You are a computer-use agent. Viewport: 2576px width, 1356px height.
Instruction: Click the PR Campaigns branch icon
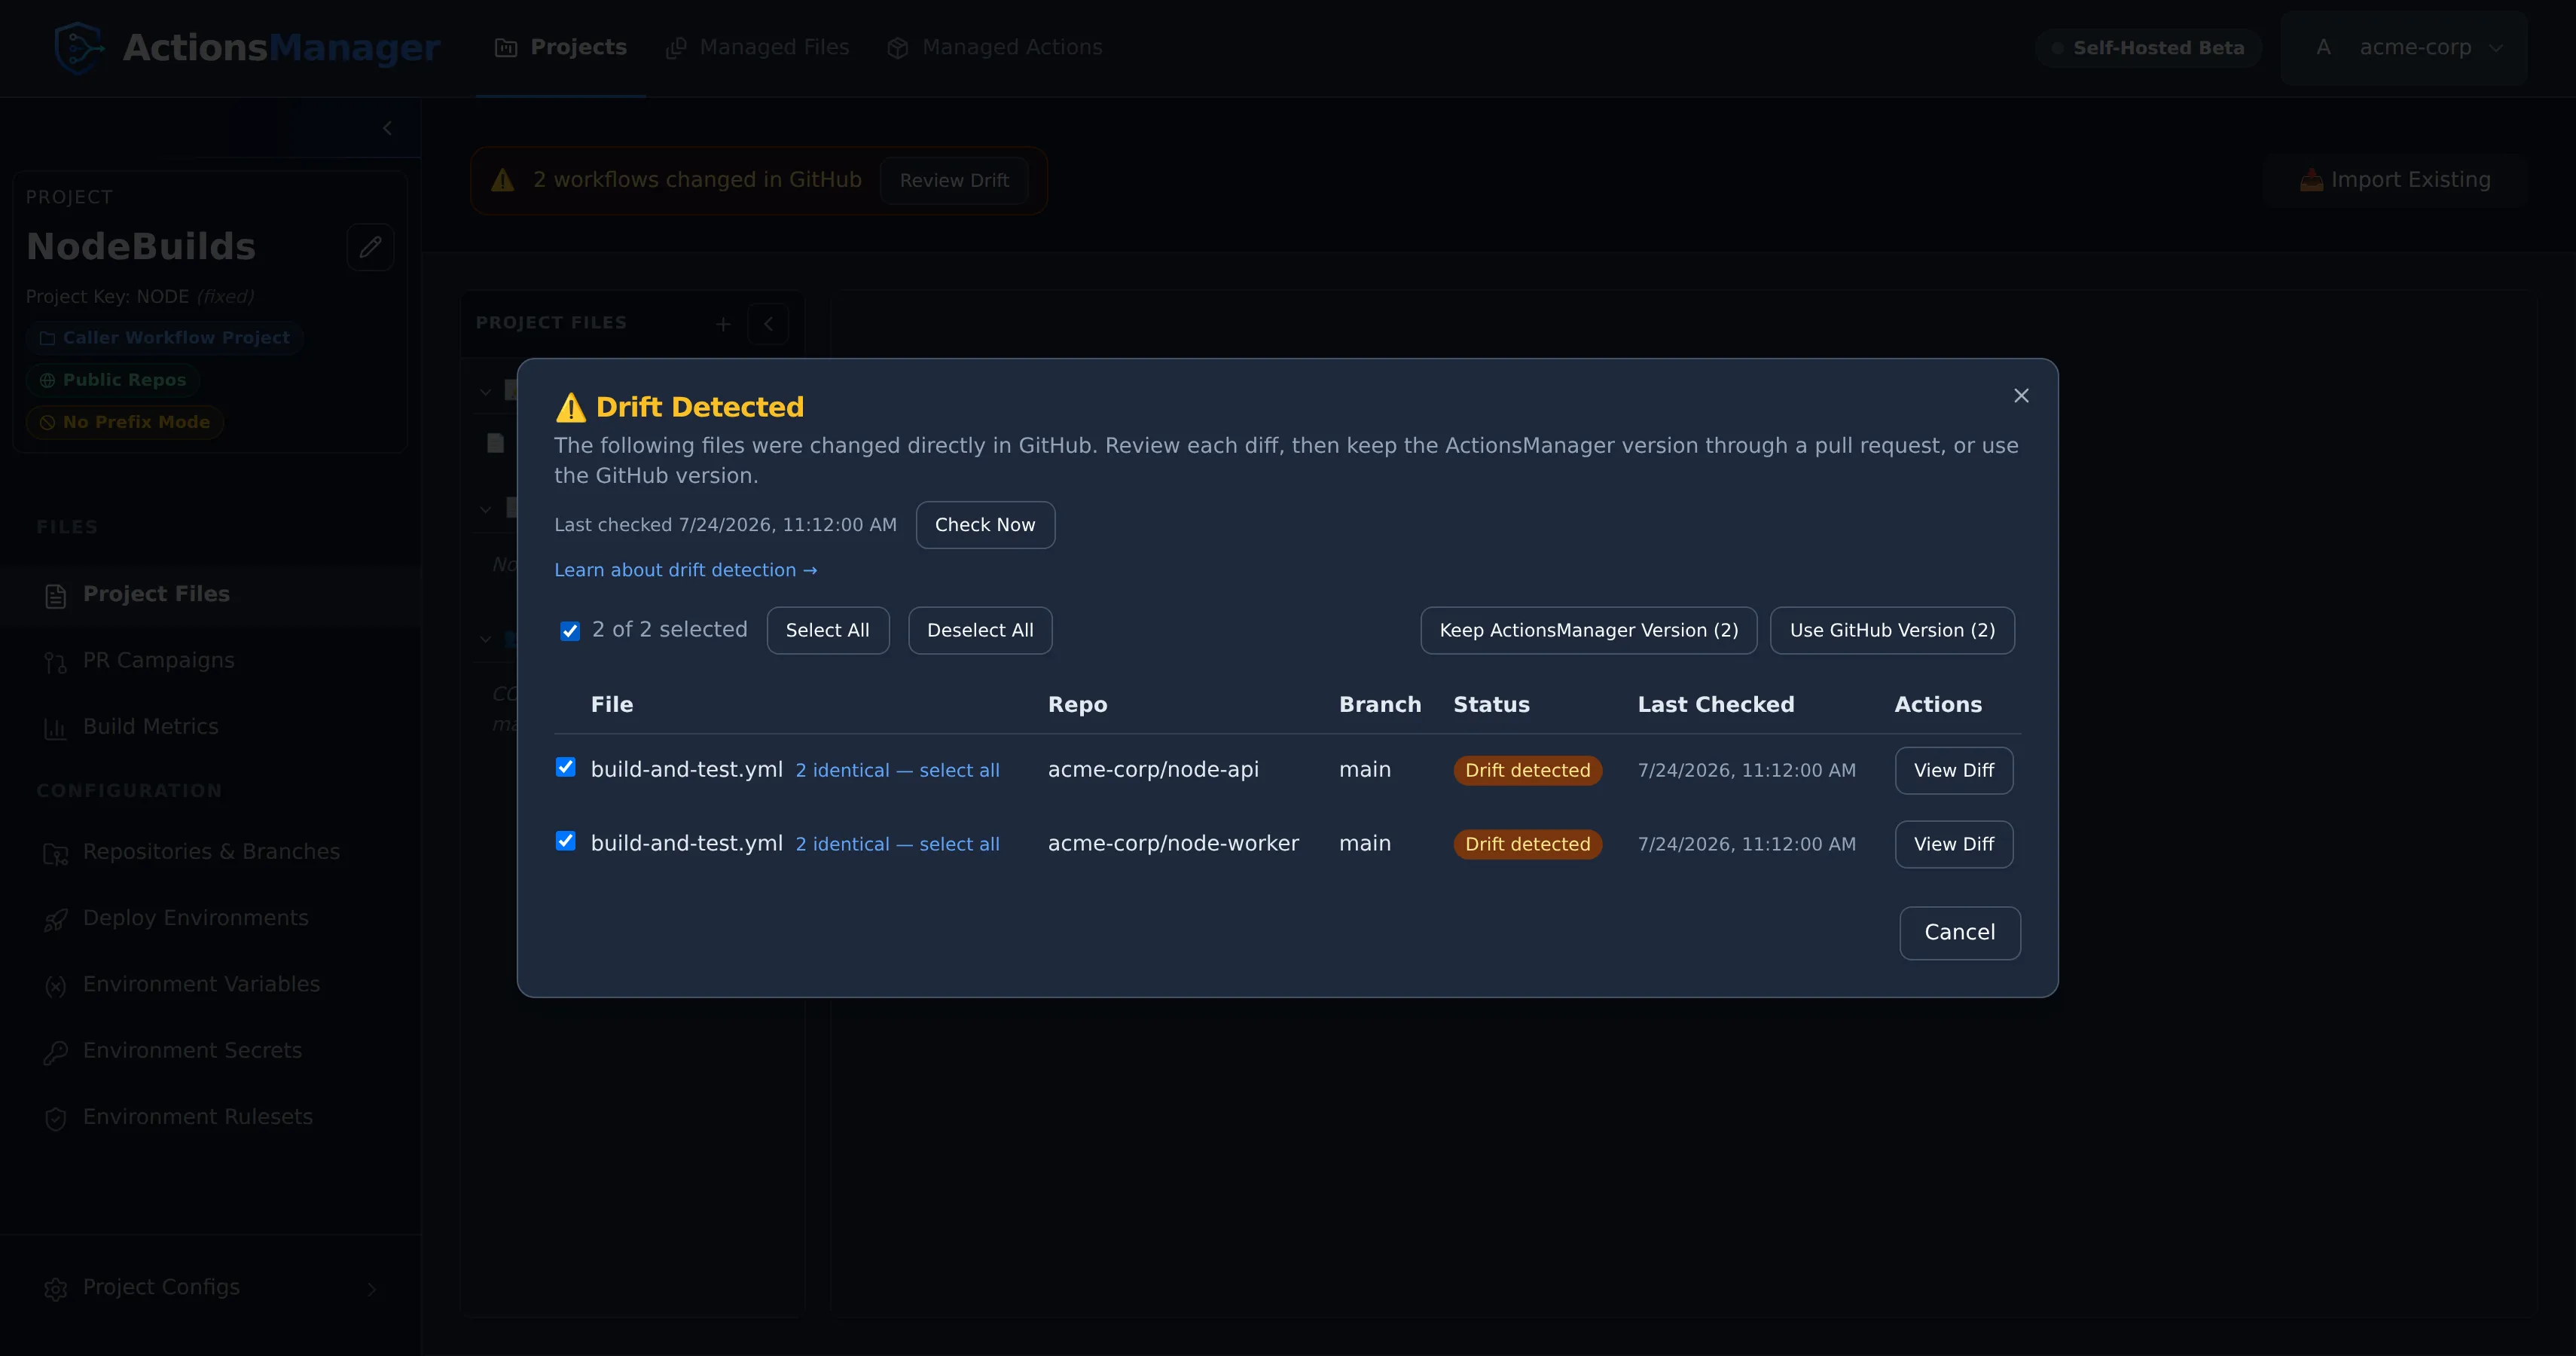pos(56,662)
